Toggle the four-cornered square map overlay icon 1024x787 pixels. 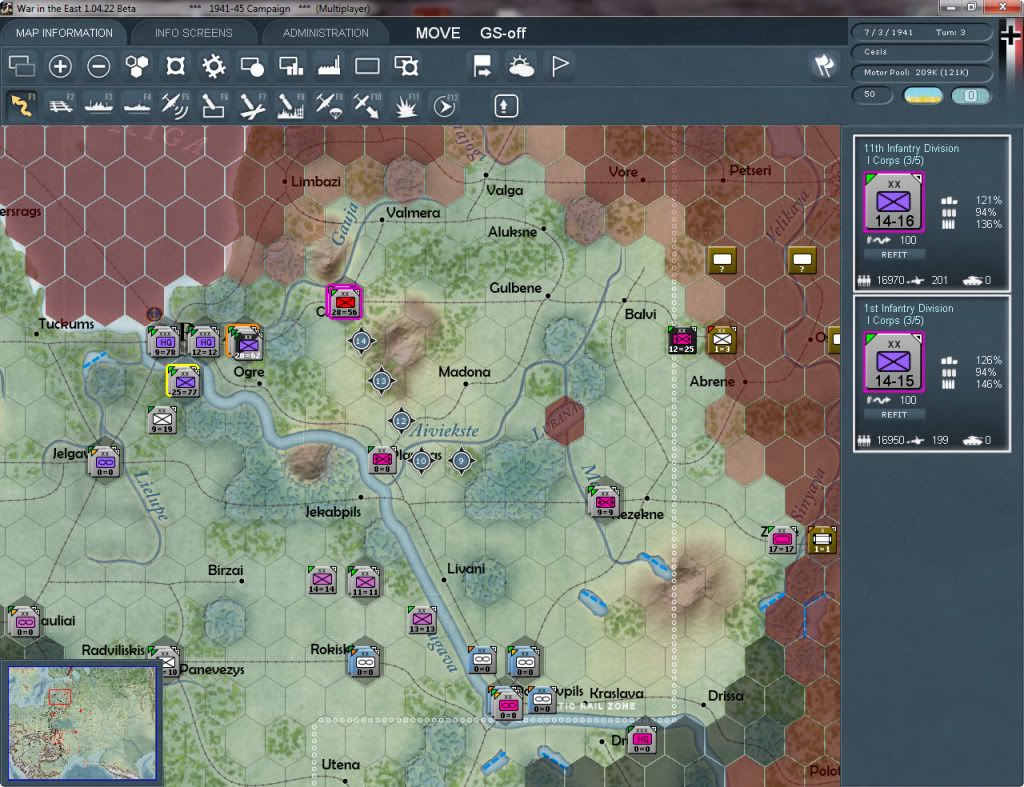(175, 66)
